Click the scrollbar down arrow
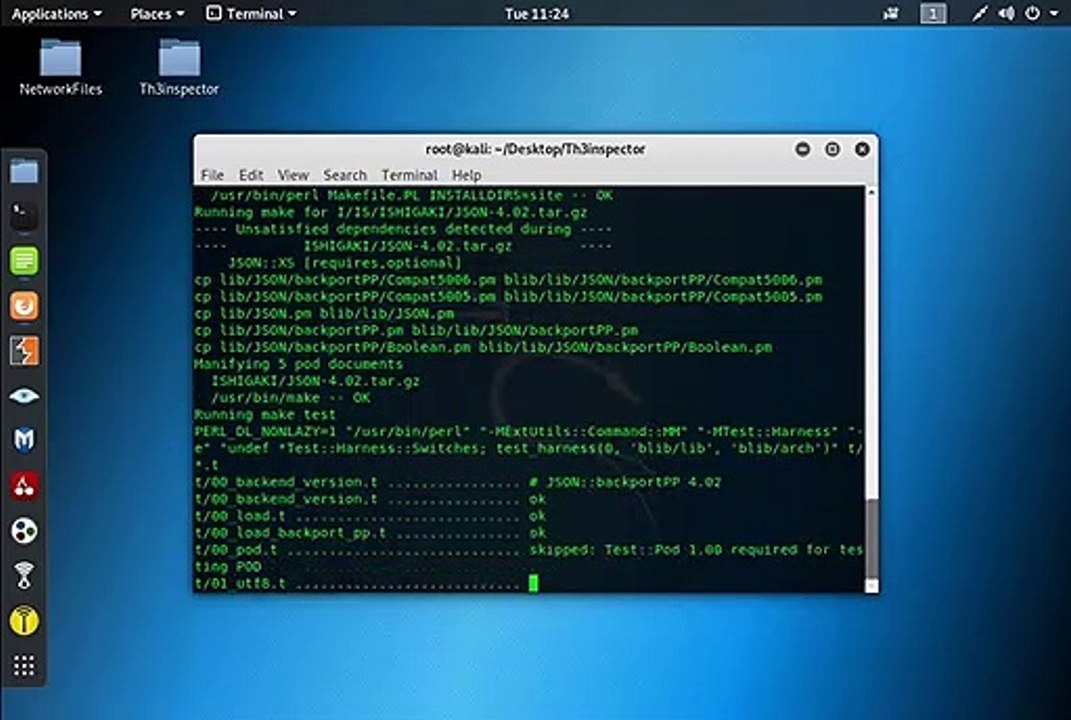 point(872,586)
